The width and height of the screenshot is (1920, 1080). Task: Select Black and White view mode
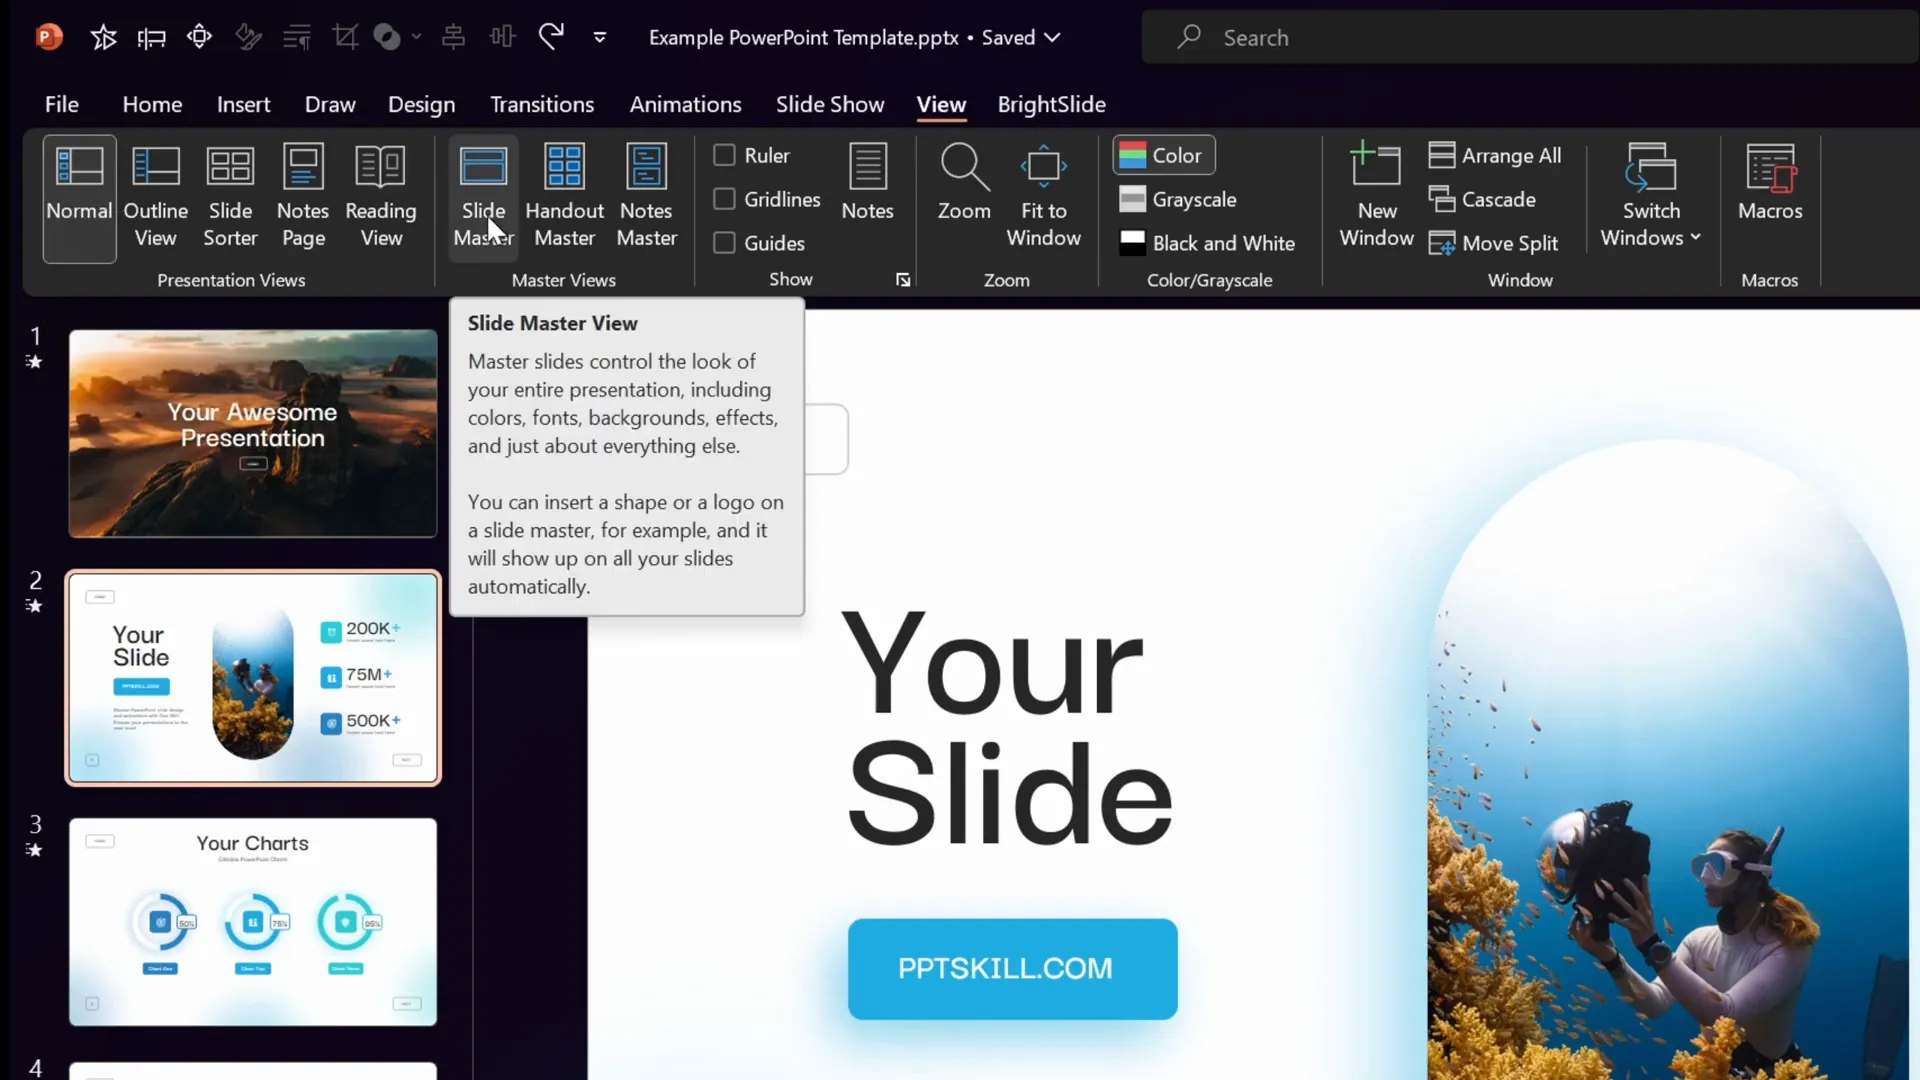coord(1206,243)
